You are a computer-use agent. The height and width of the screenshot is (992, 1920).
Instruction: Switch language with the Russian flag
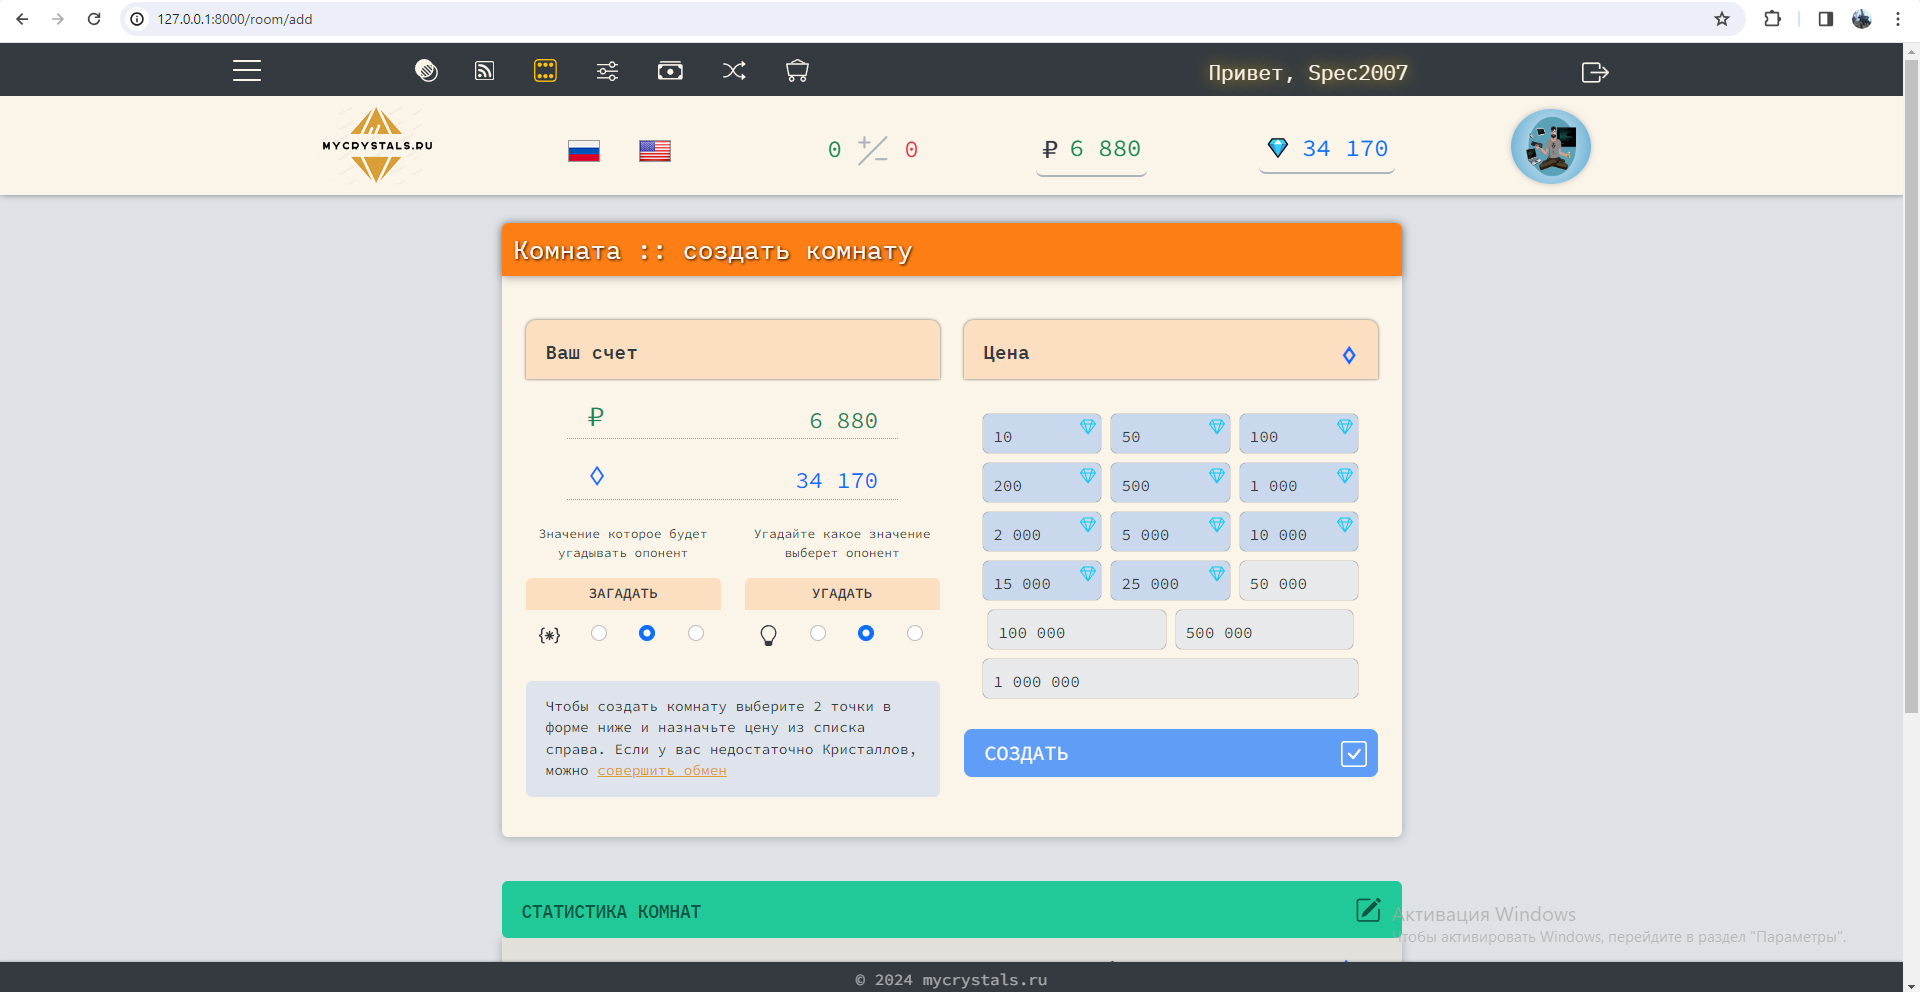point(584,151)
